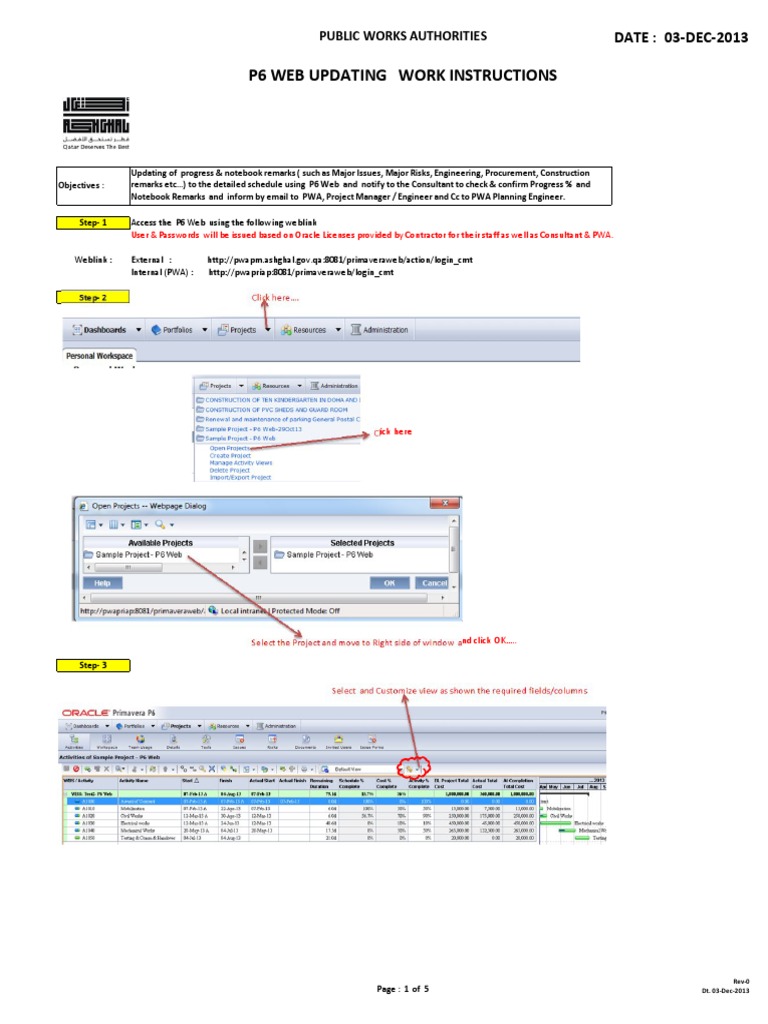Viewport: 768px width, 1024px height.
Task: Select 'Sample Project - P6 Web' under Available Projects
Action: tap(133, 554)
